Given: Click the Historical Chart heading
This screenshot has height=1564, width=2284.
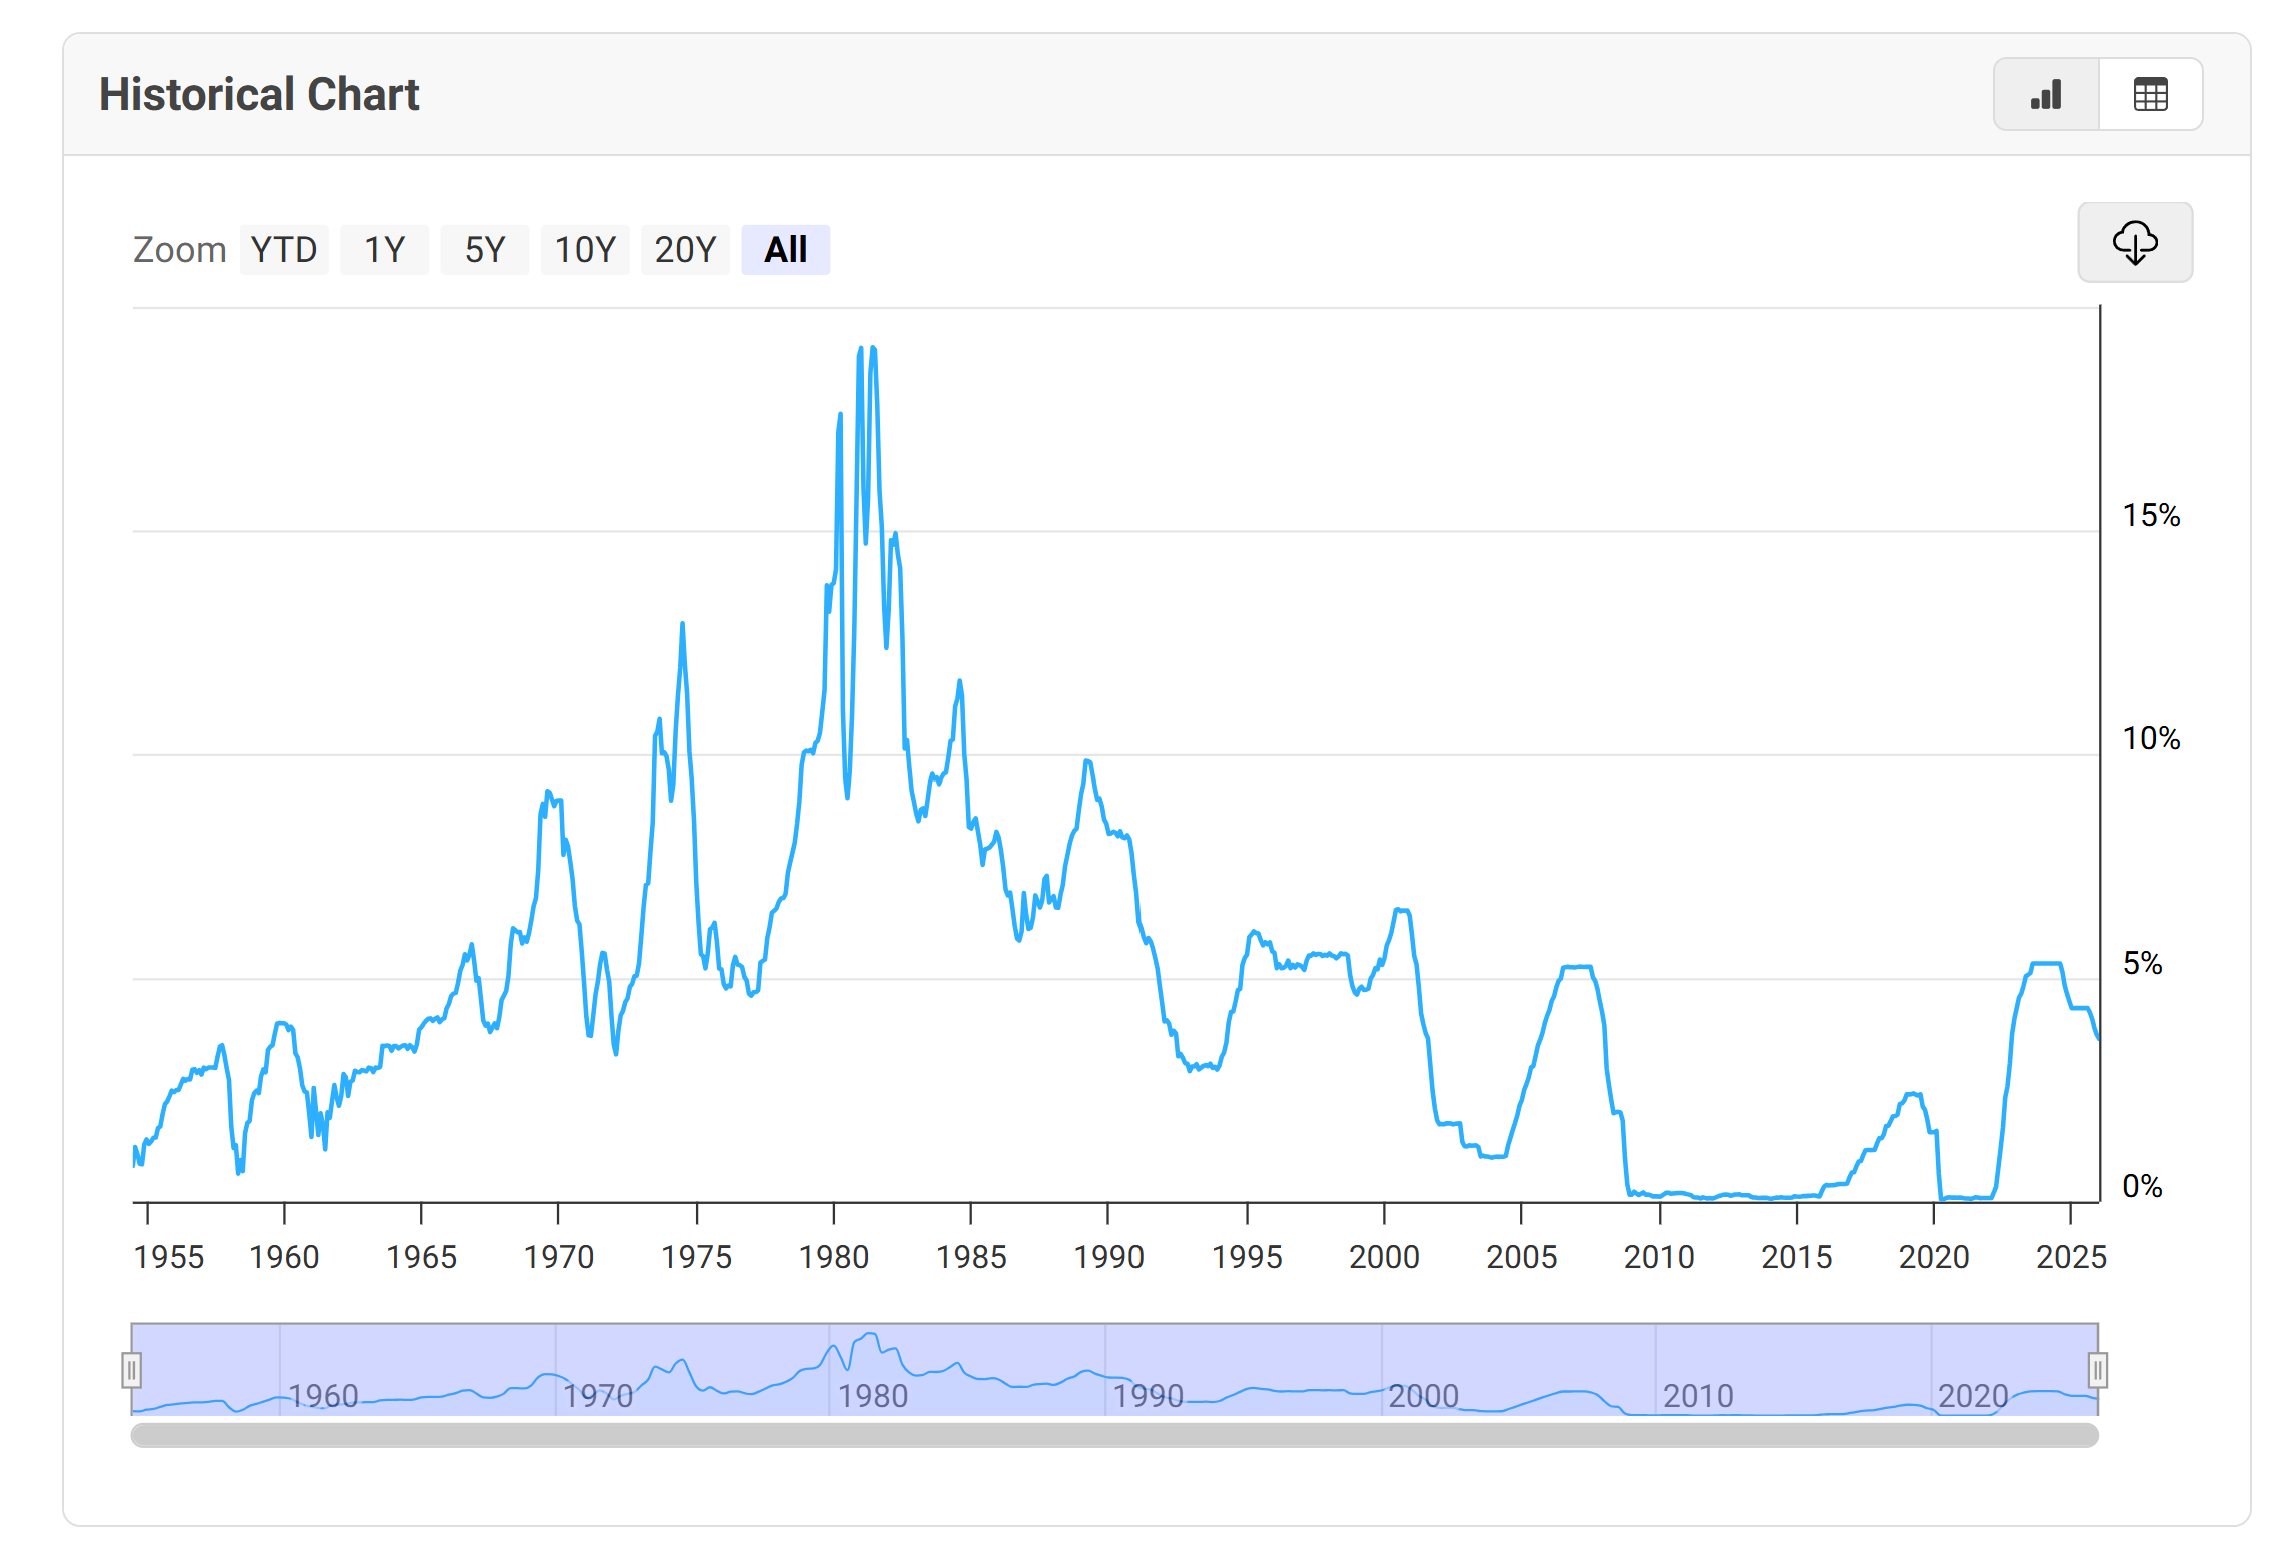Looking at the screenshot, I should click(259, 95).
